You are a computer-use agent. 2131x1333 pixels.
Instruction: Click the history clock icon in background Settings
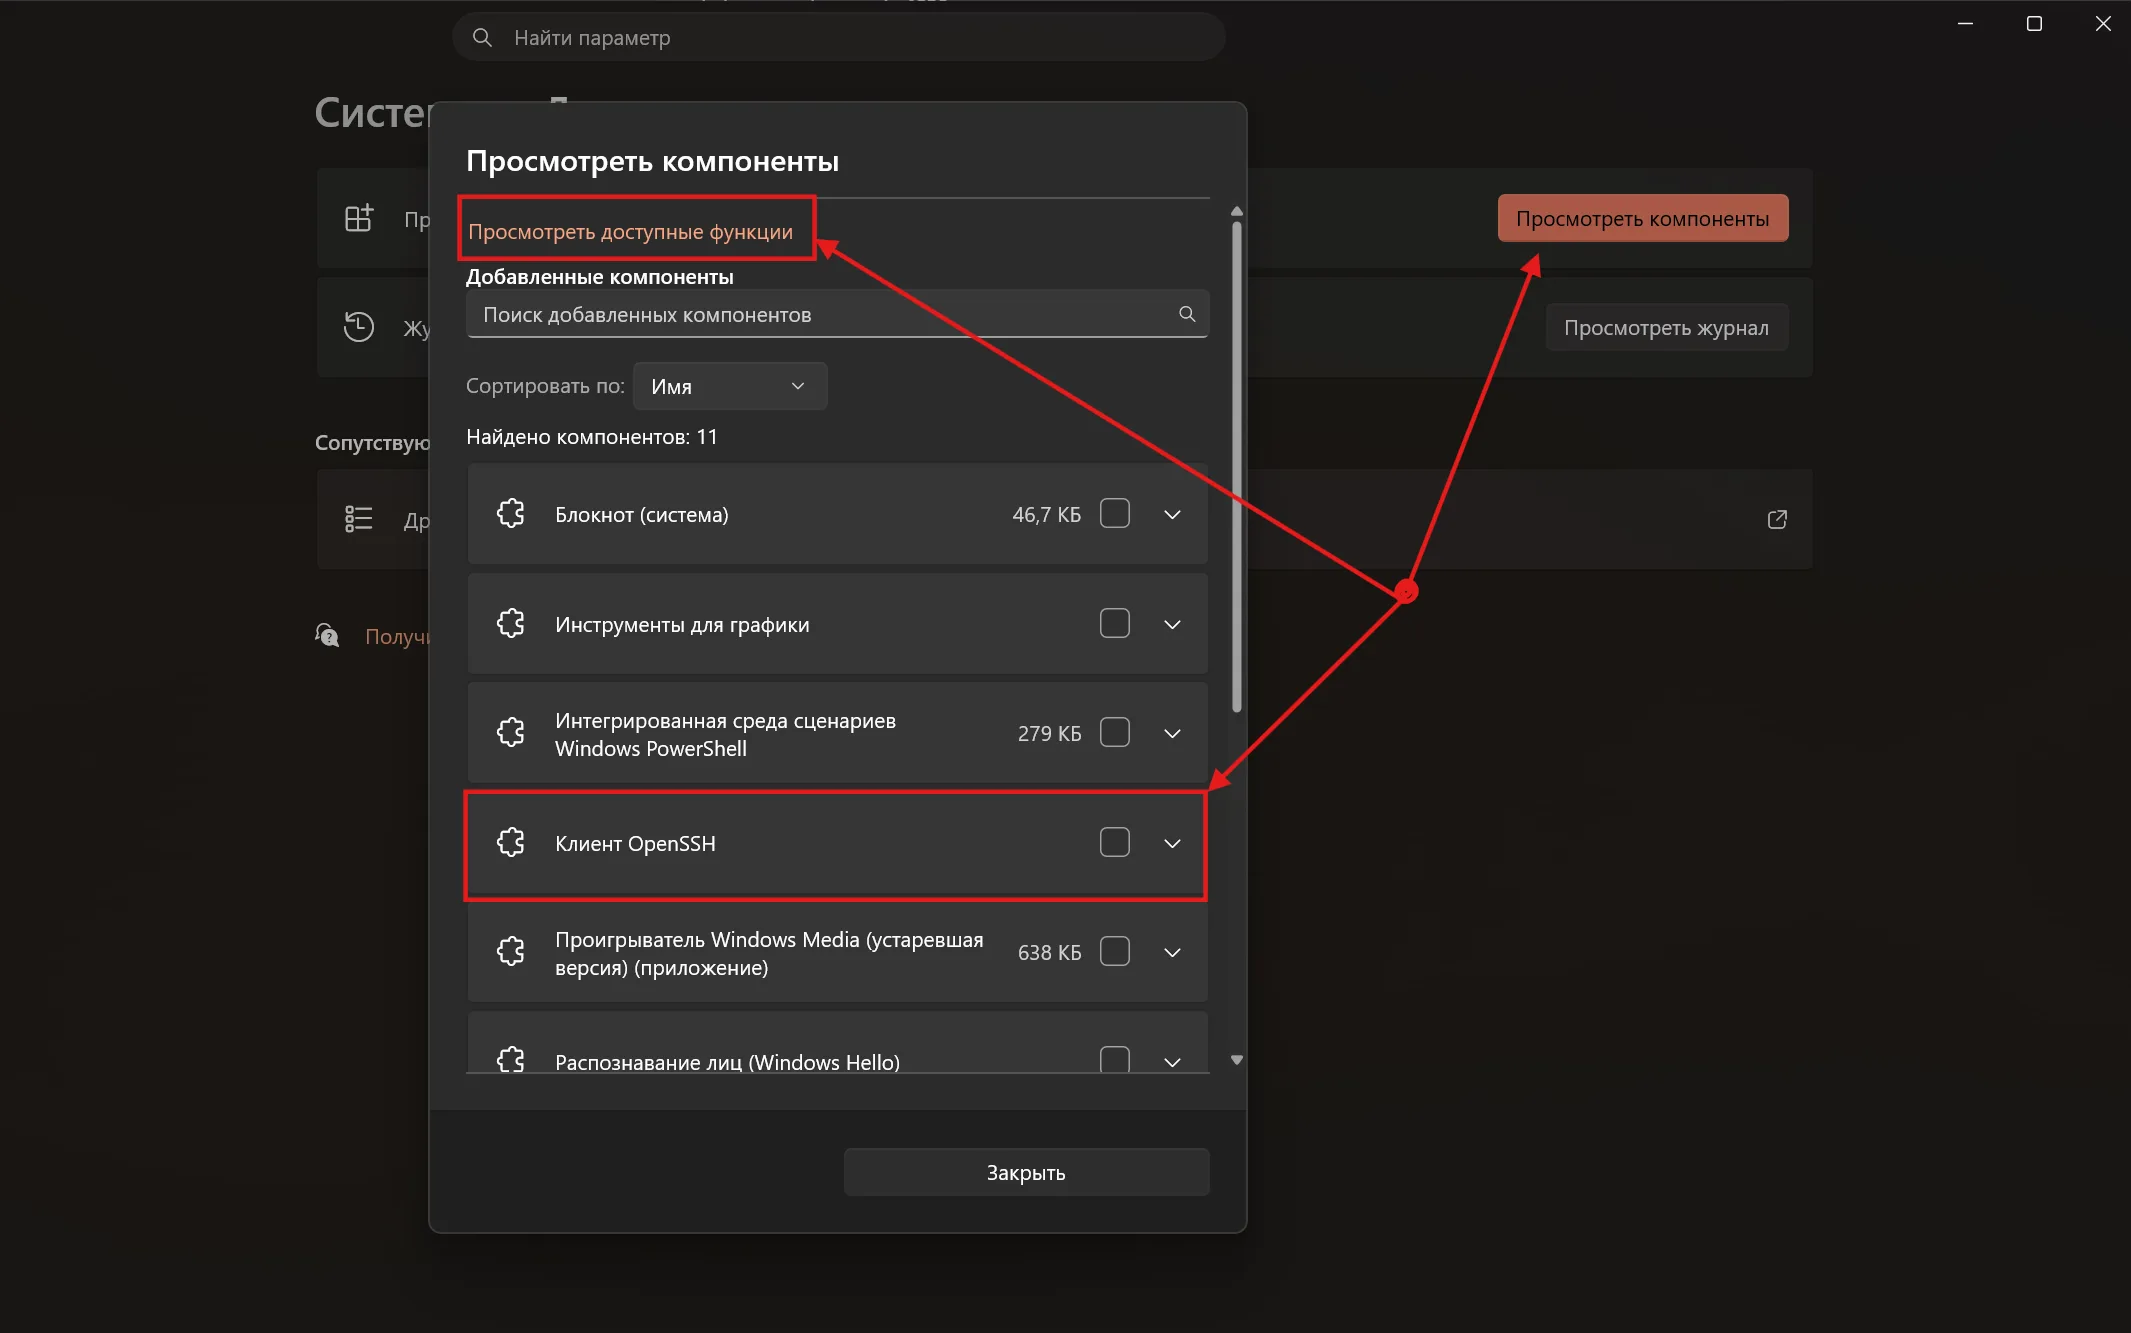359,327
